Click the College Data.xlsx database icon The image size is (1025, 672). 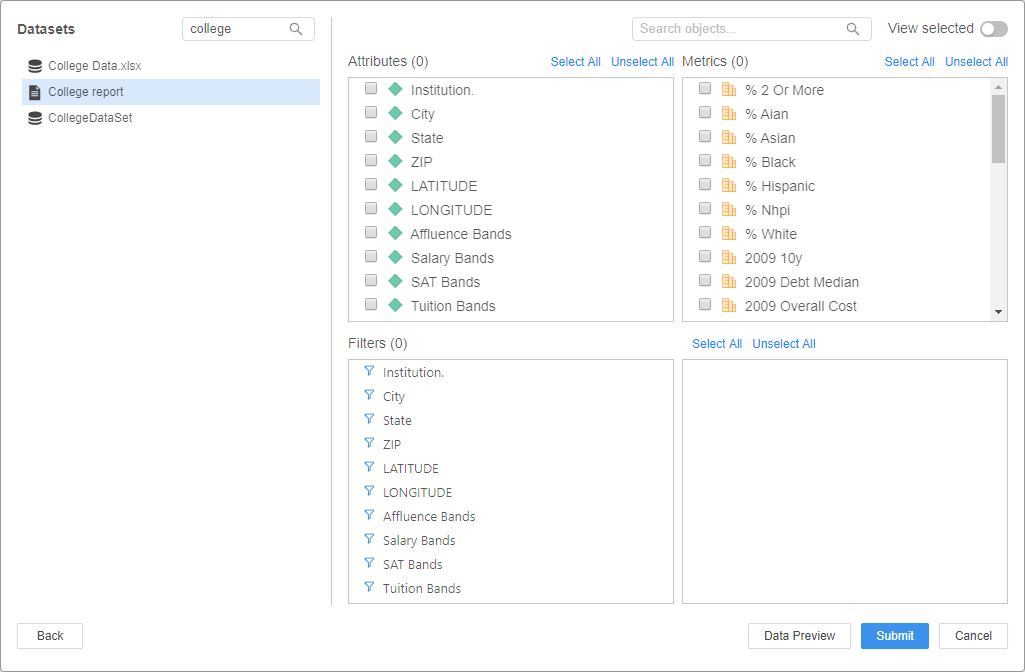click(x=35, y=66)
